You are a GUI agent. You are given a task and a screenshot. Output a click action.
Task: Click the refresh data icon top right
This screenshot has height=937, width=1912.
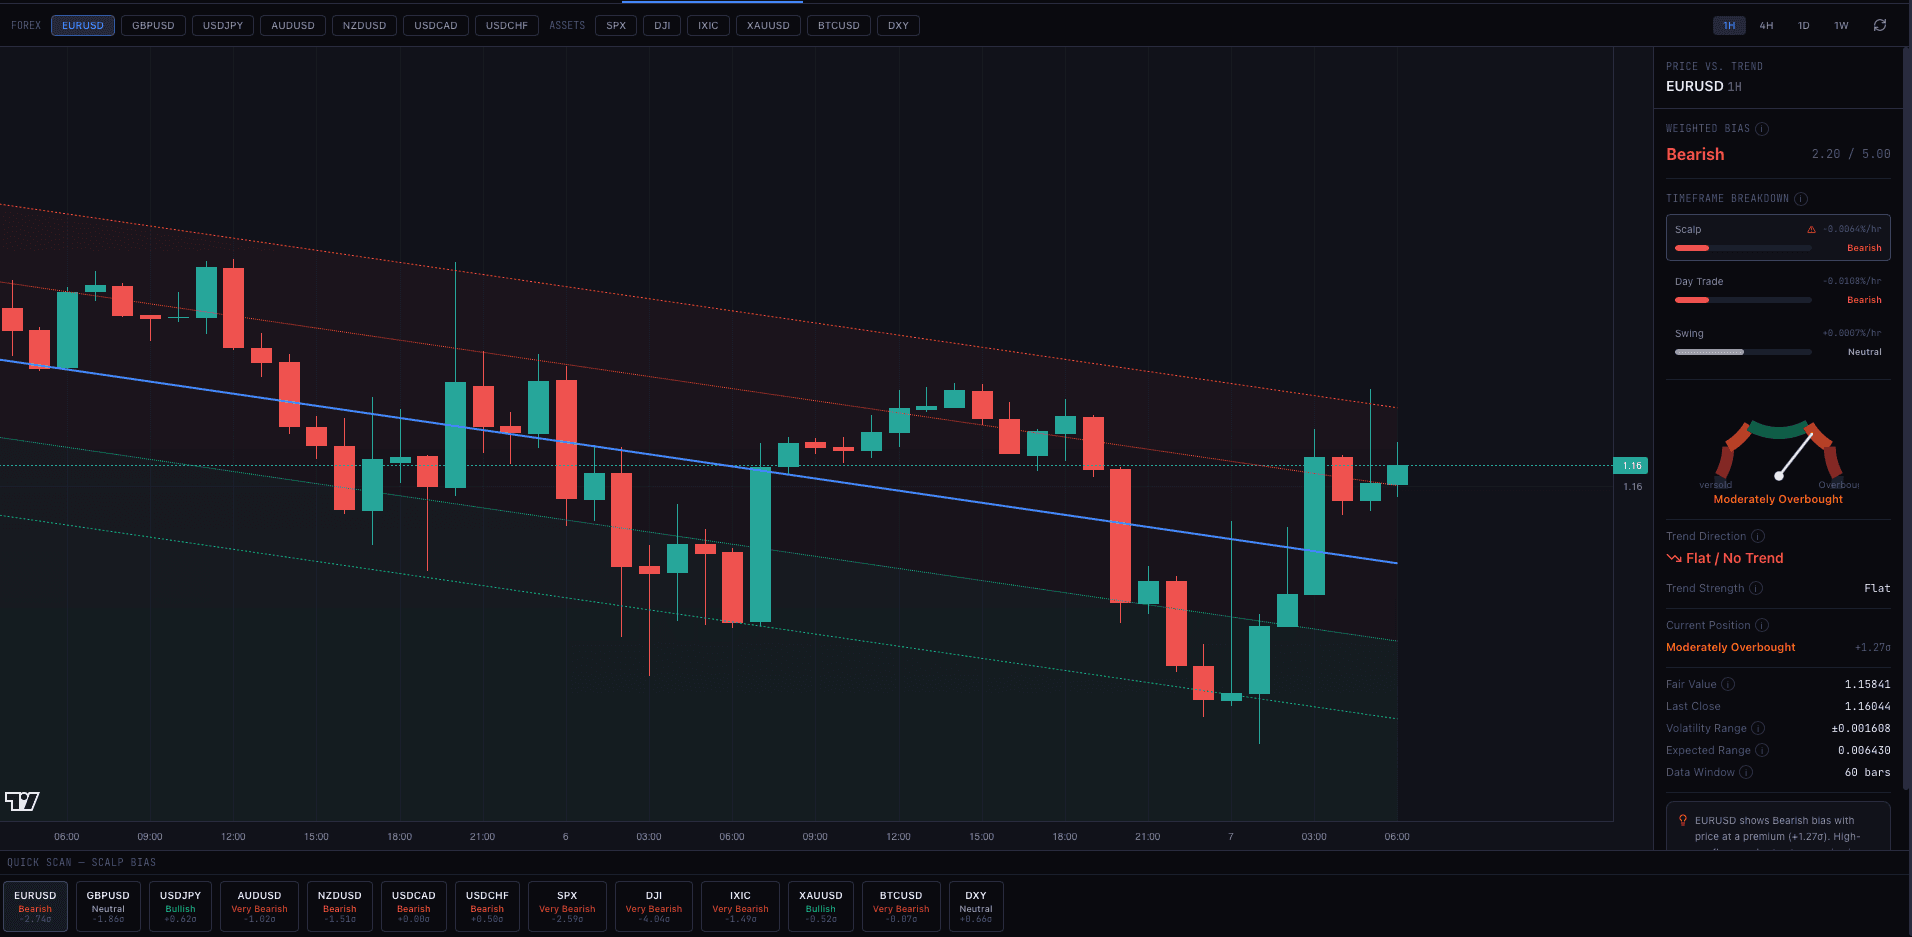point(1881,25)
